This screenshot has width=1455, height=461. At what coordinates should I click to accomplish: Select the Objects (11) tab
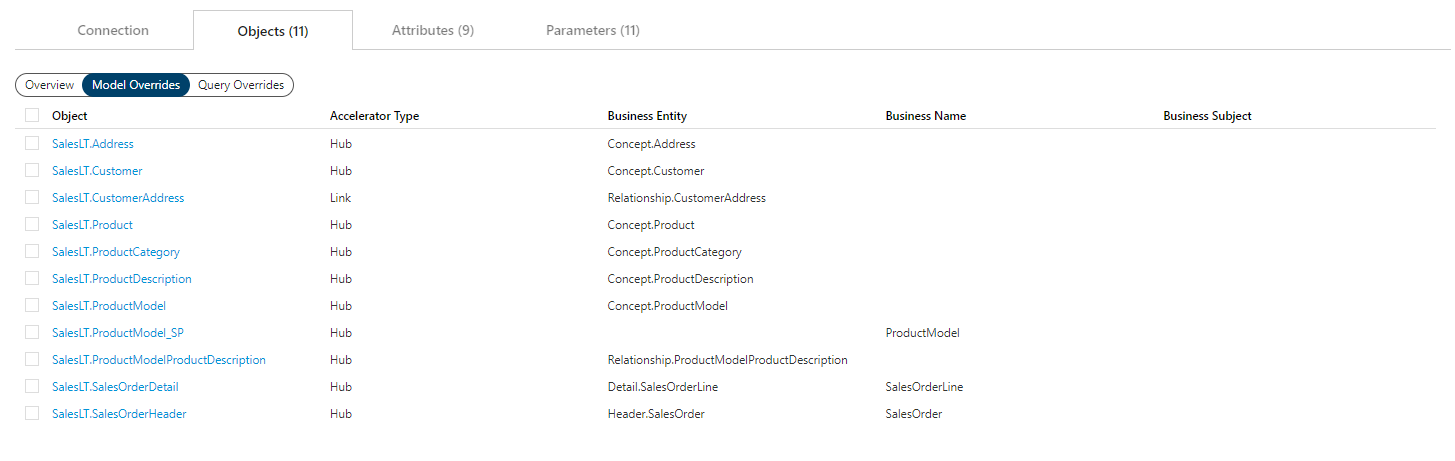273,31
